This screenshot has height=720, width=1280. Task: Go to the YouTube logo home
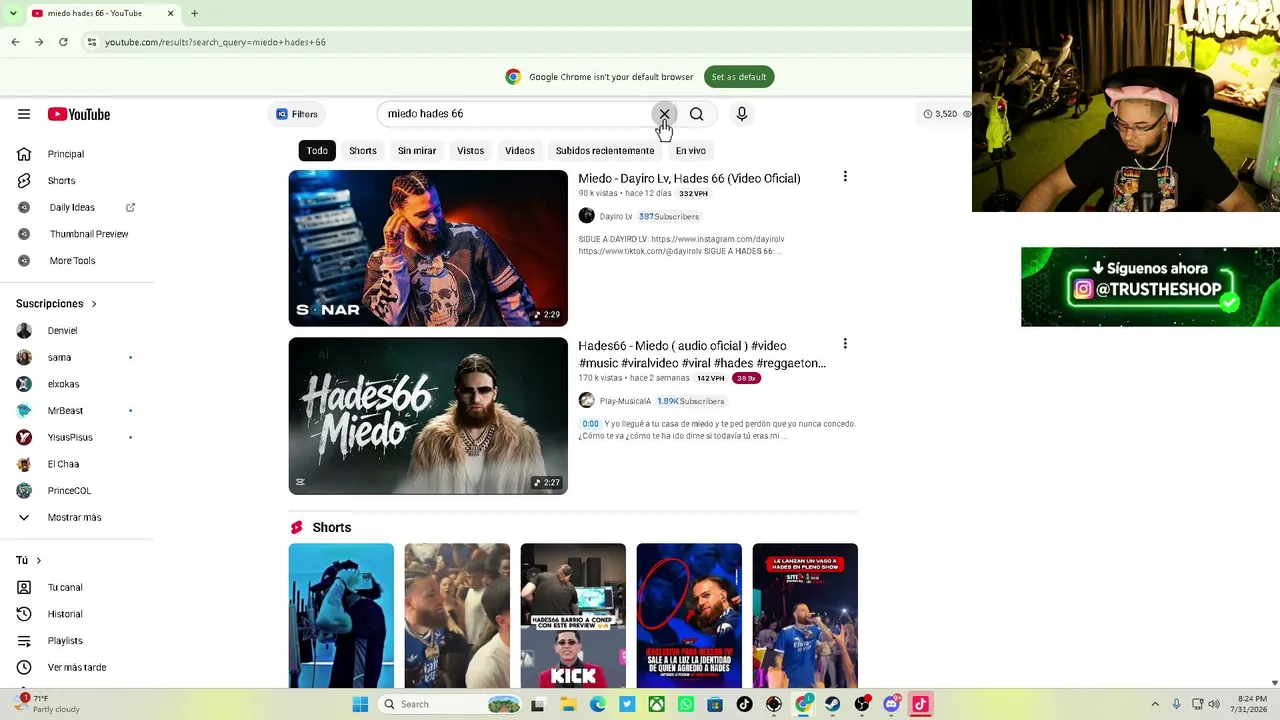click(79, 114)
